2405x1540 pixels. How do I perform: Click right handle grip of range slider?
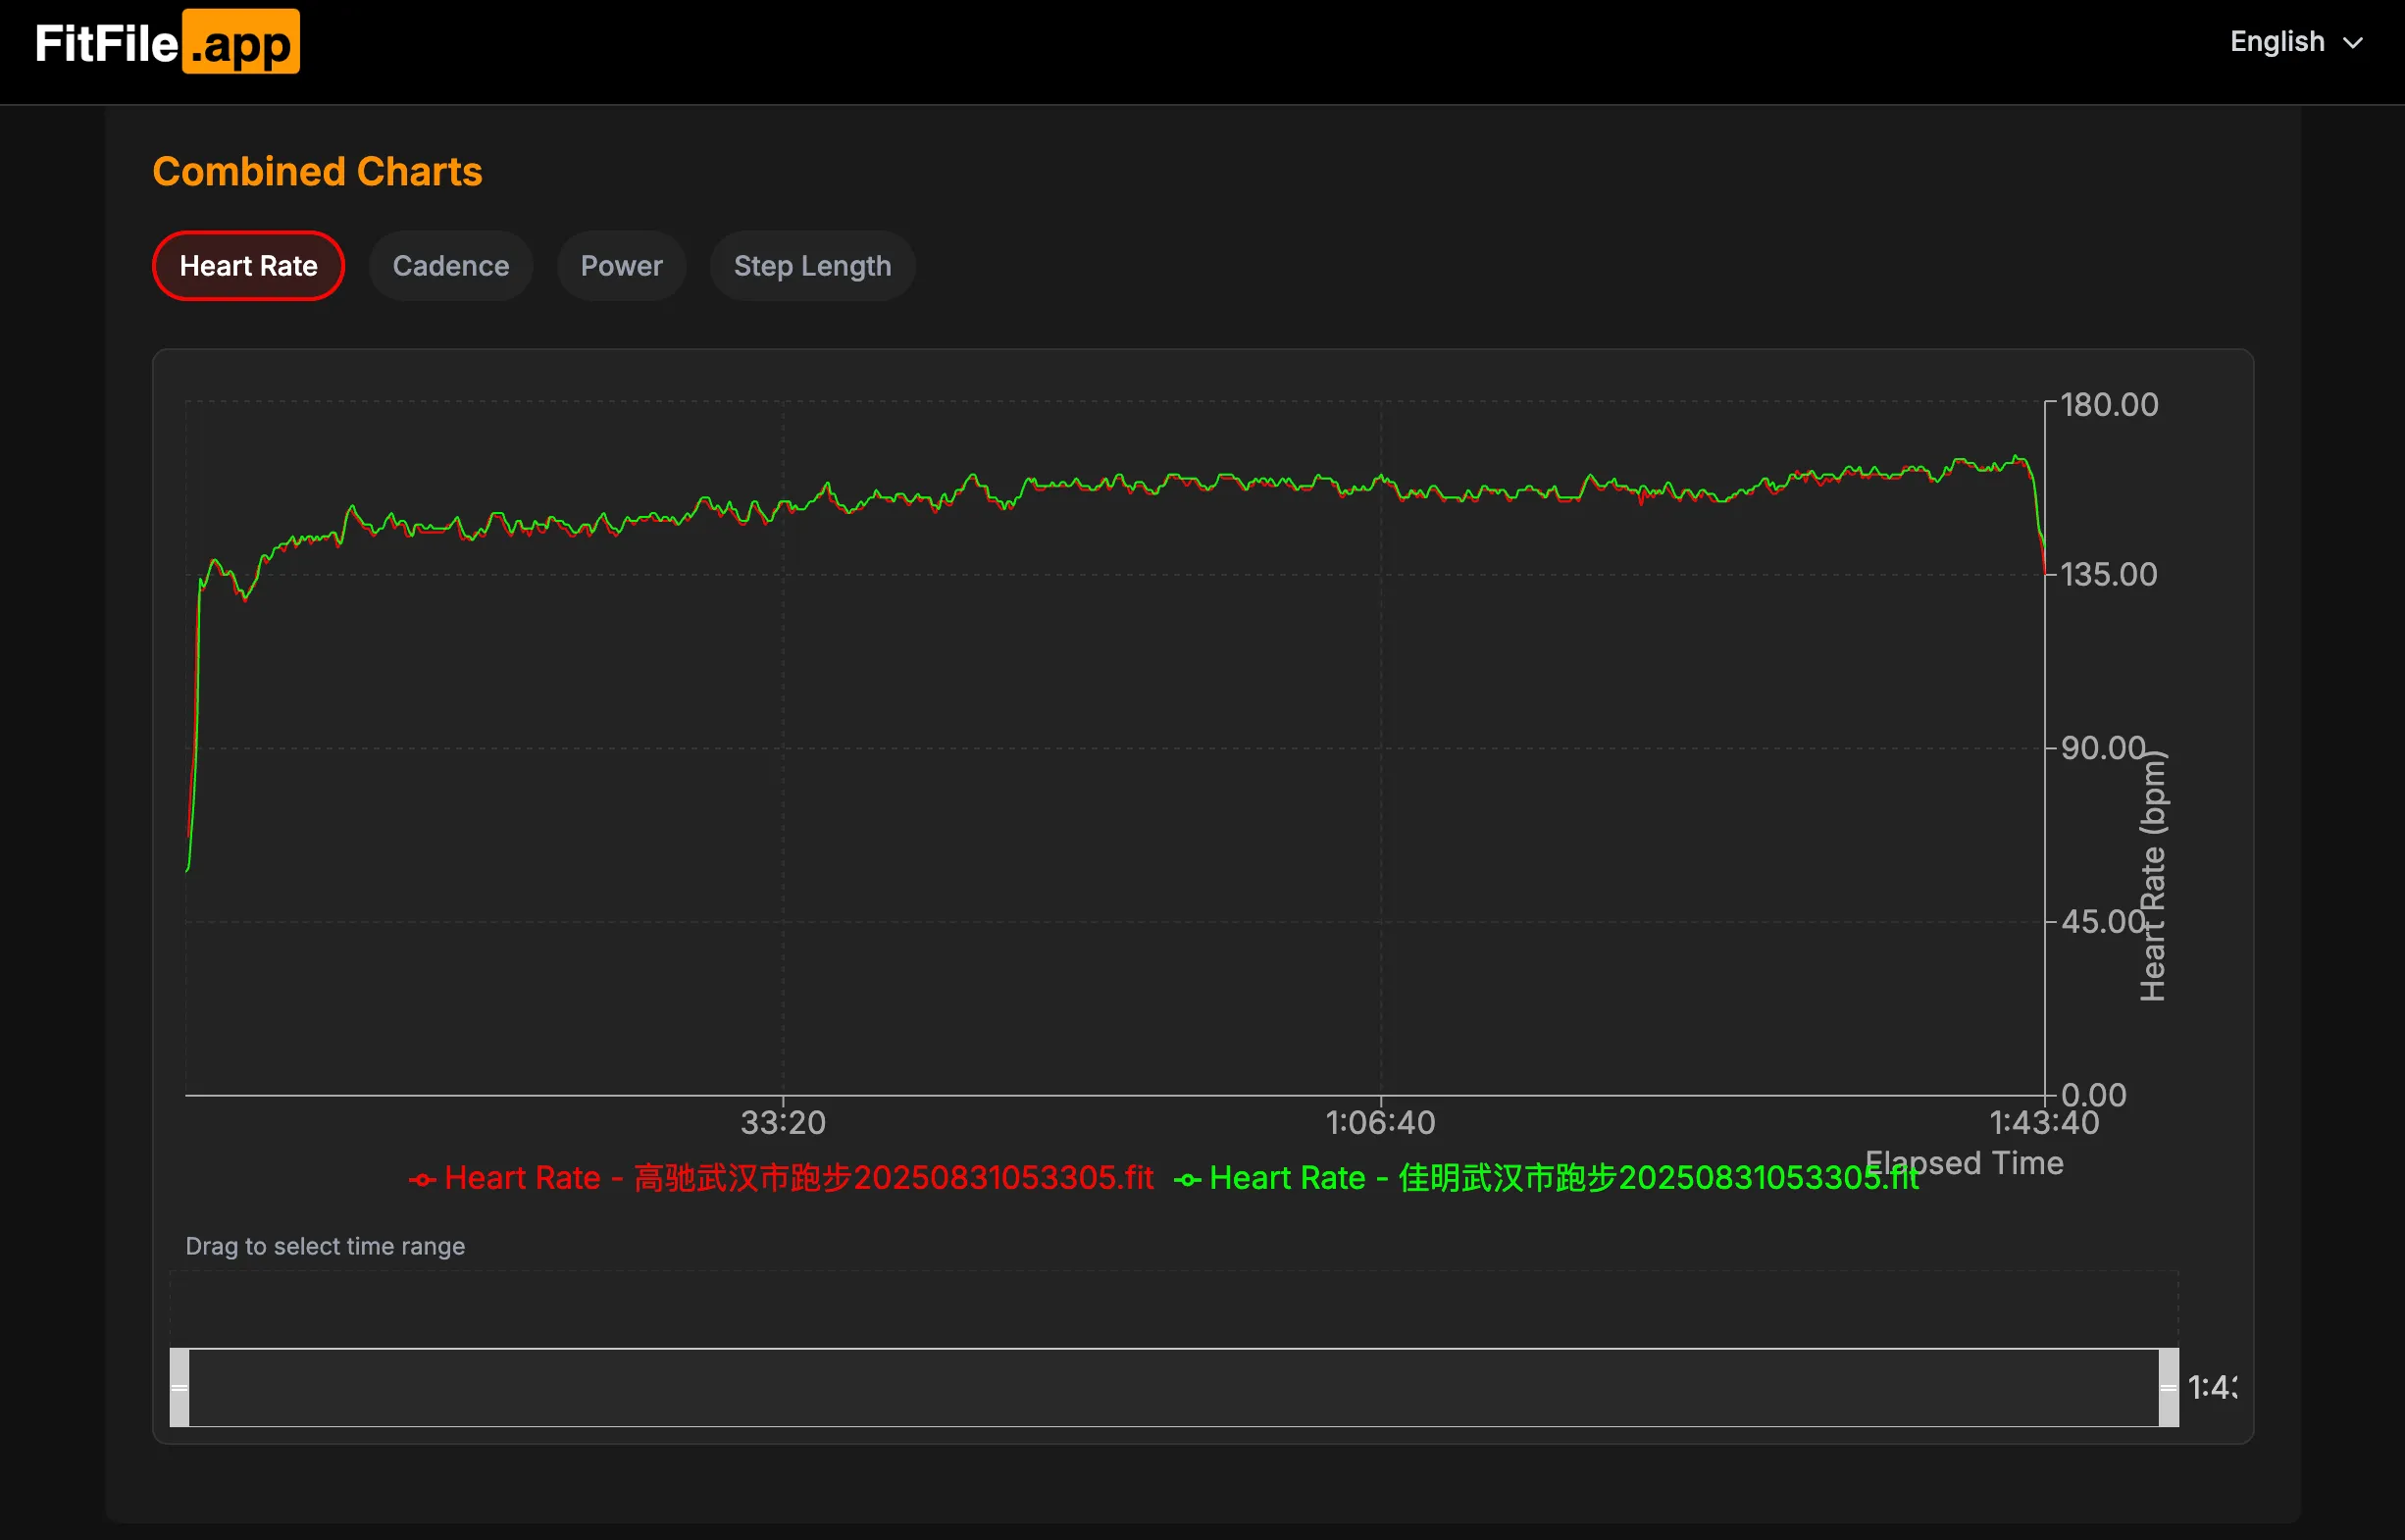[x=2168, y=1387]
